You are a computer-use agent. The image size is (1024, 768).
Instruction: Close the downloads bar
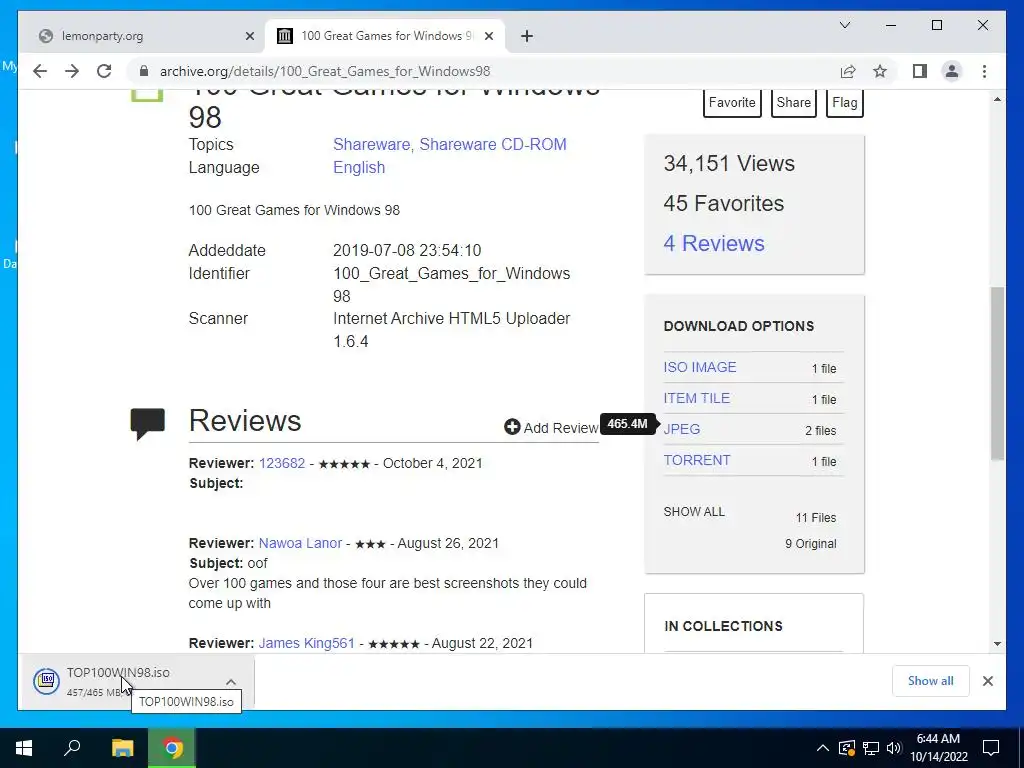click(987, 681)
